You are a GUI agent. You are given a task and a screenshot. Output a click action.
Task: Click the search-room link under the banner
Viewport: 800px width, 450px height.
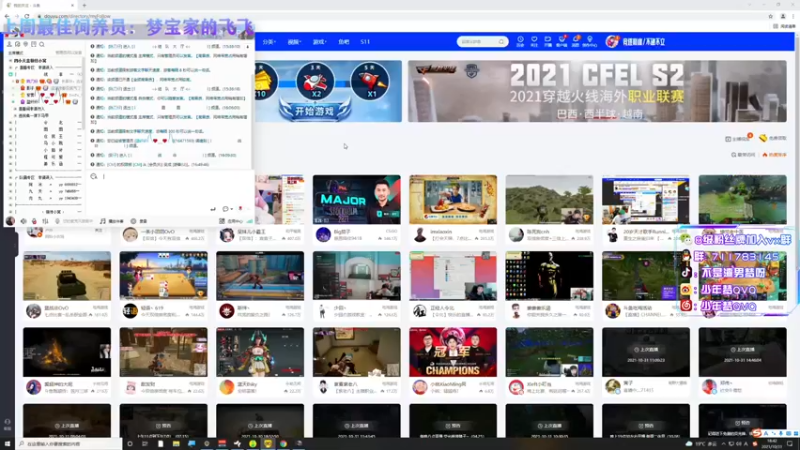point(743,155)
